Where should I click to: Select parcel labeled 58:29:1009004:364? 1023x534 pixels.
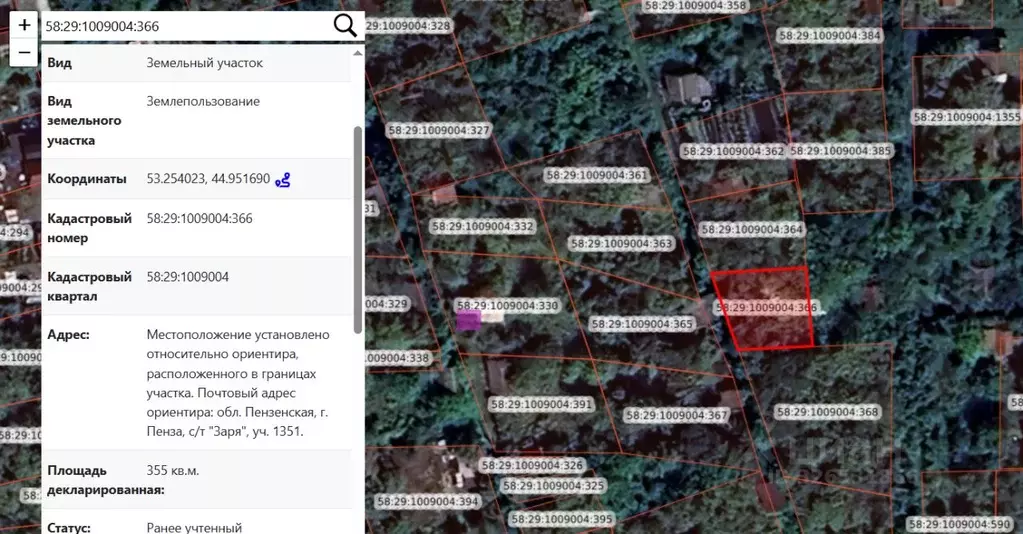[x=751, y=229]
